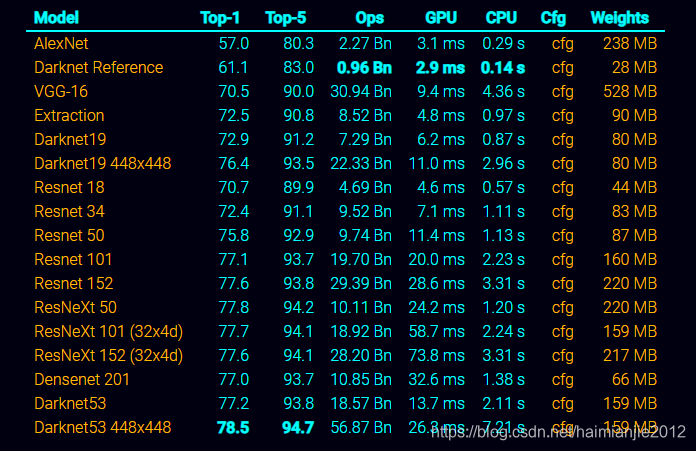The image size is (696, 451).
Task: Open the cfg link in Resnet 101 row
Action: (x=562, y=260)
